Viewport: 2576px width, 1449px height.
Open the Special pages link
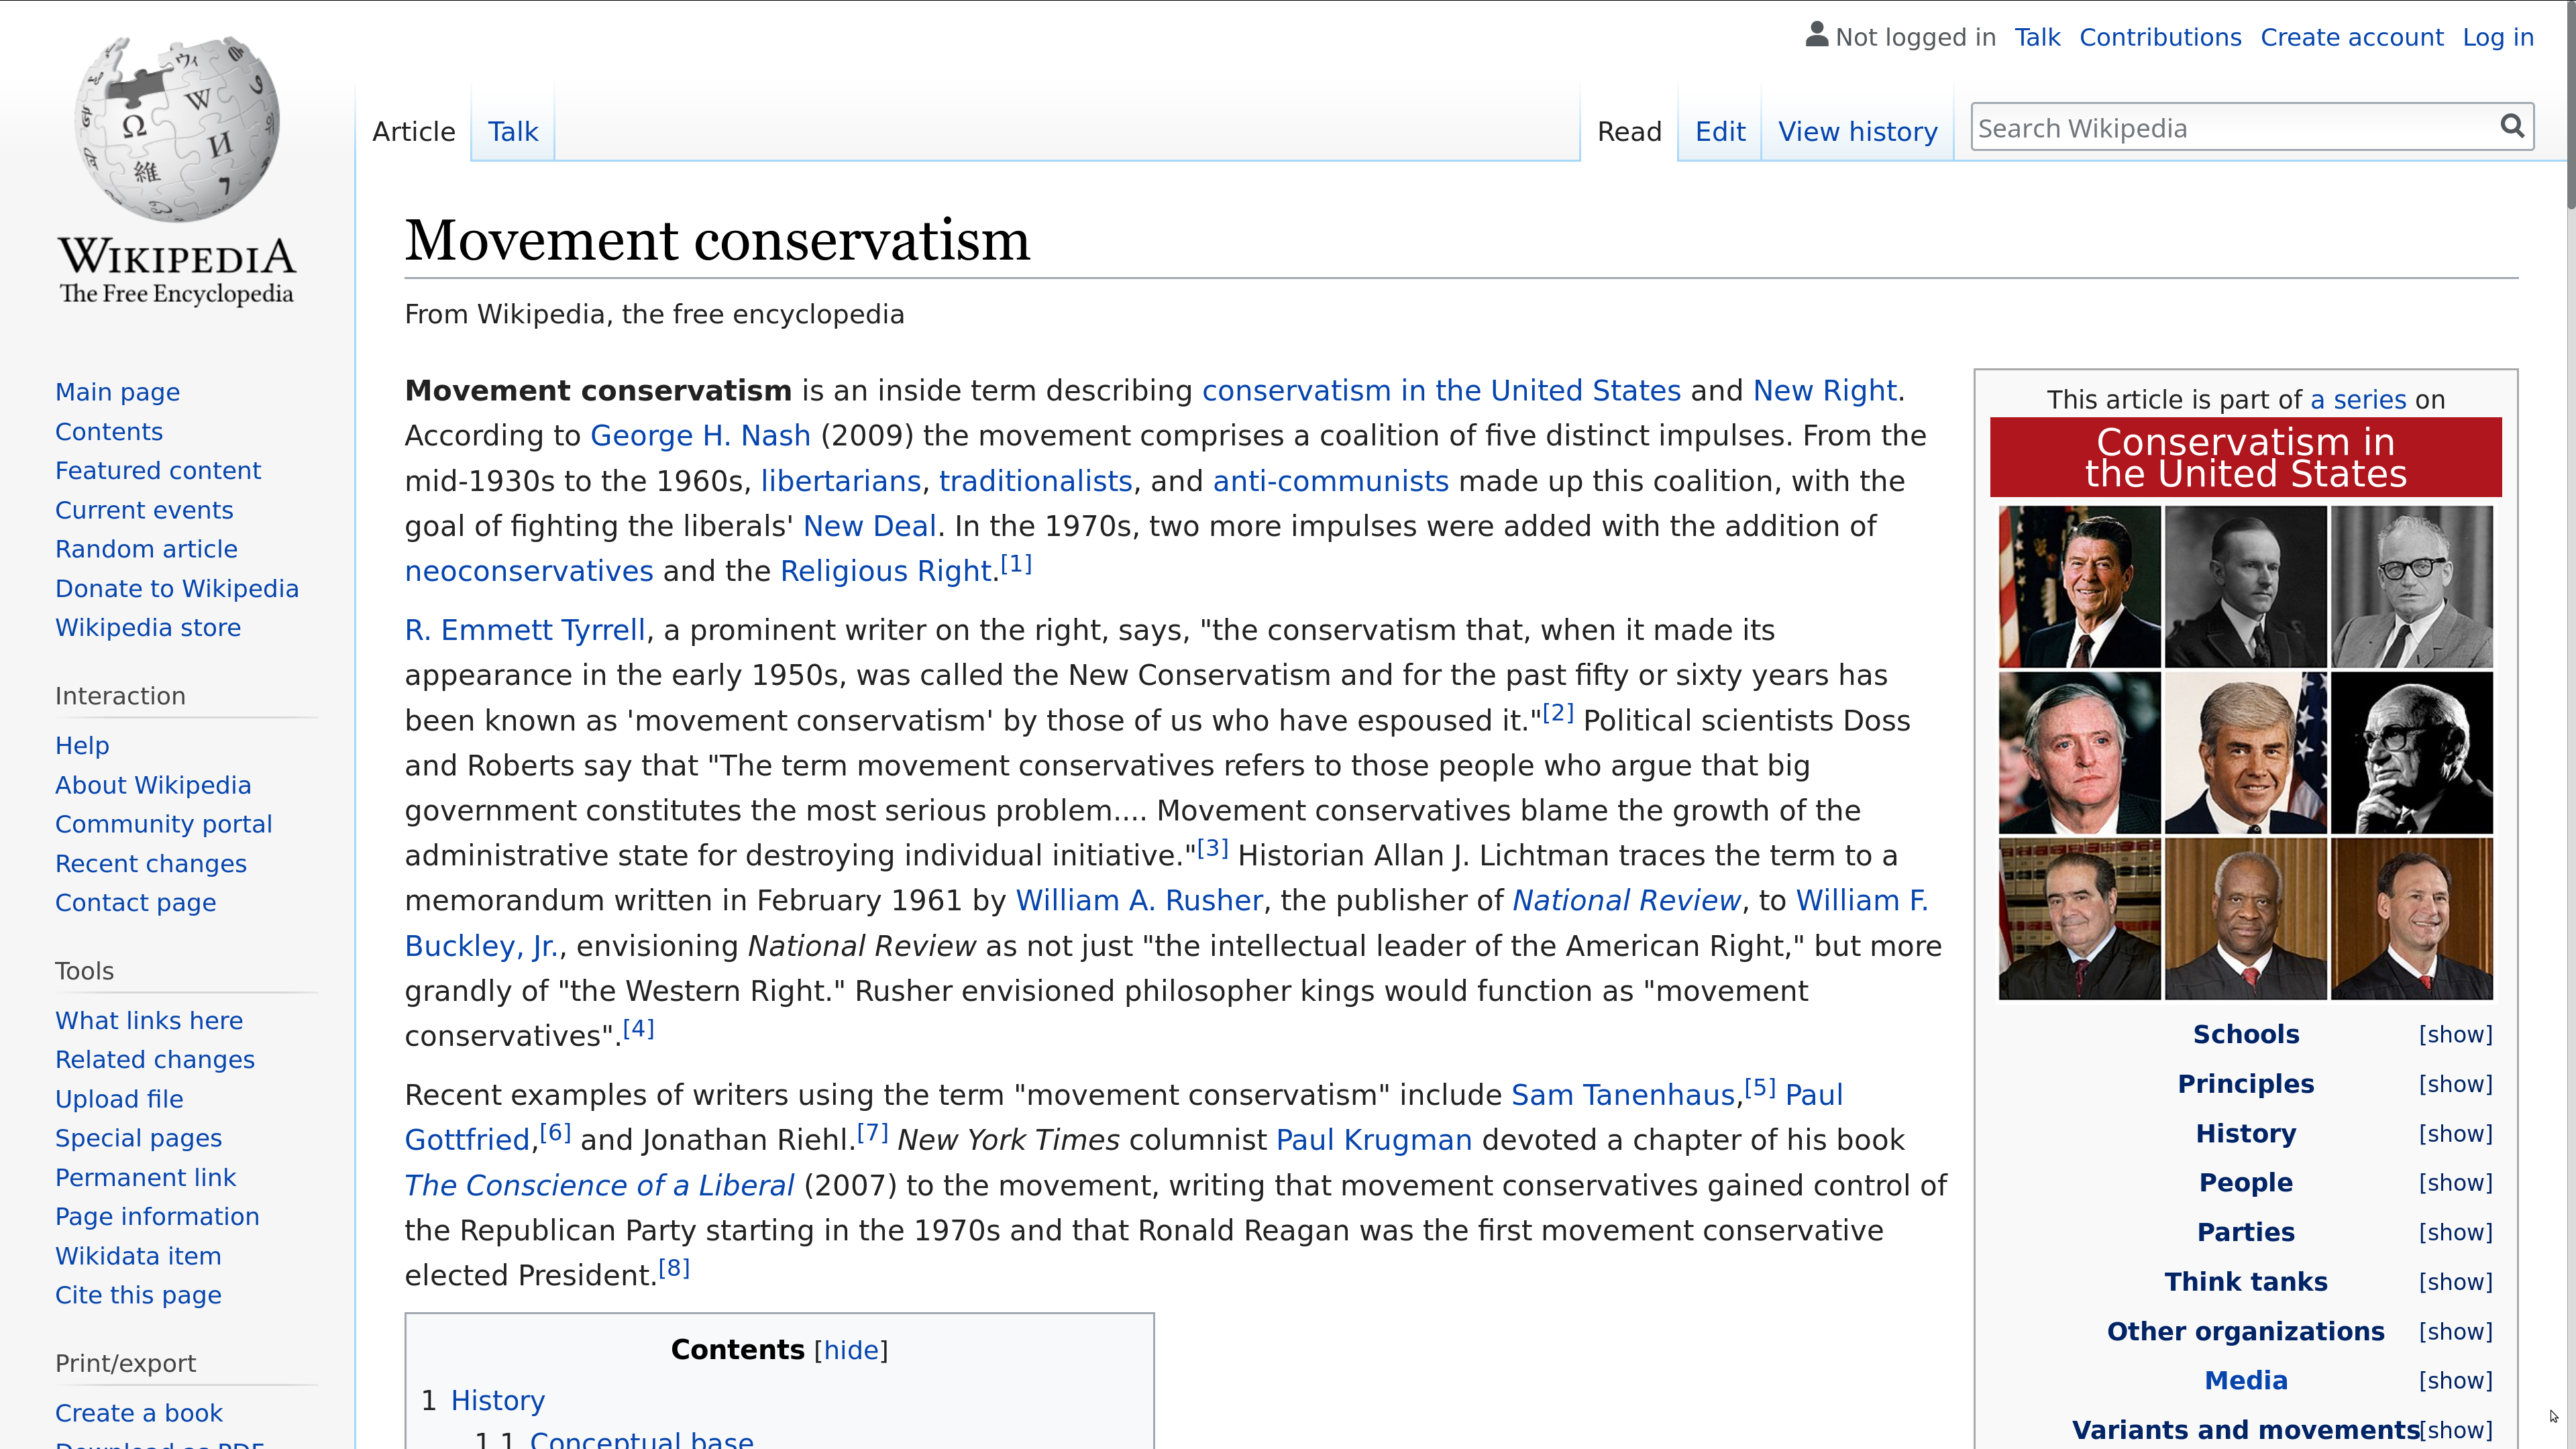point(138,1138)
